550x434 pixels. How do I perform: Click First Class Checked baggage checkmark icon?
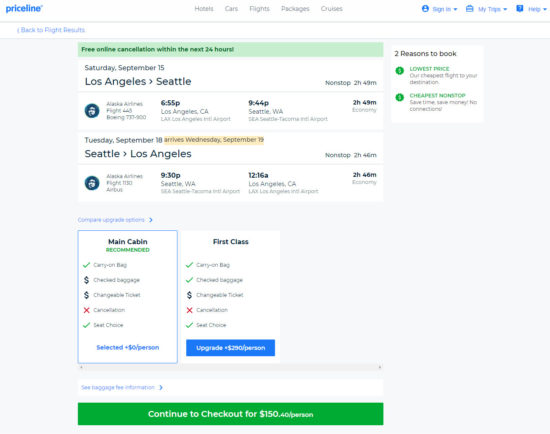click(x=189, y=280)
